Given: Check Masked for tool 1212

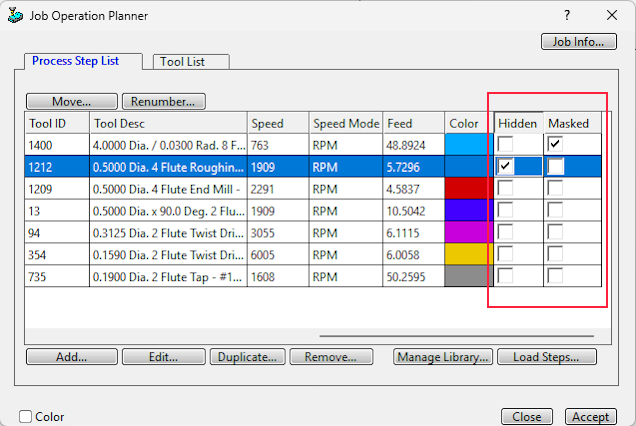Looking at the screenshot, I should pyautogui.click(x=555, y=166).
